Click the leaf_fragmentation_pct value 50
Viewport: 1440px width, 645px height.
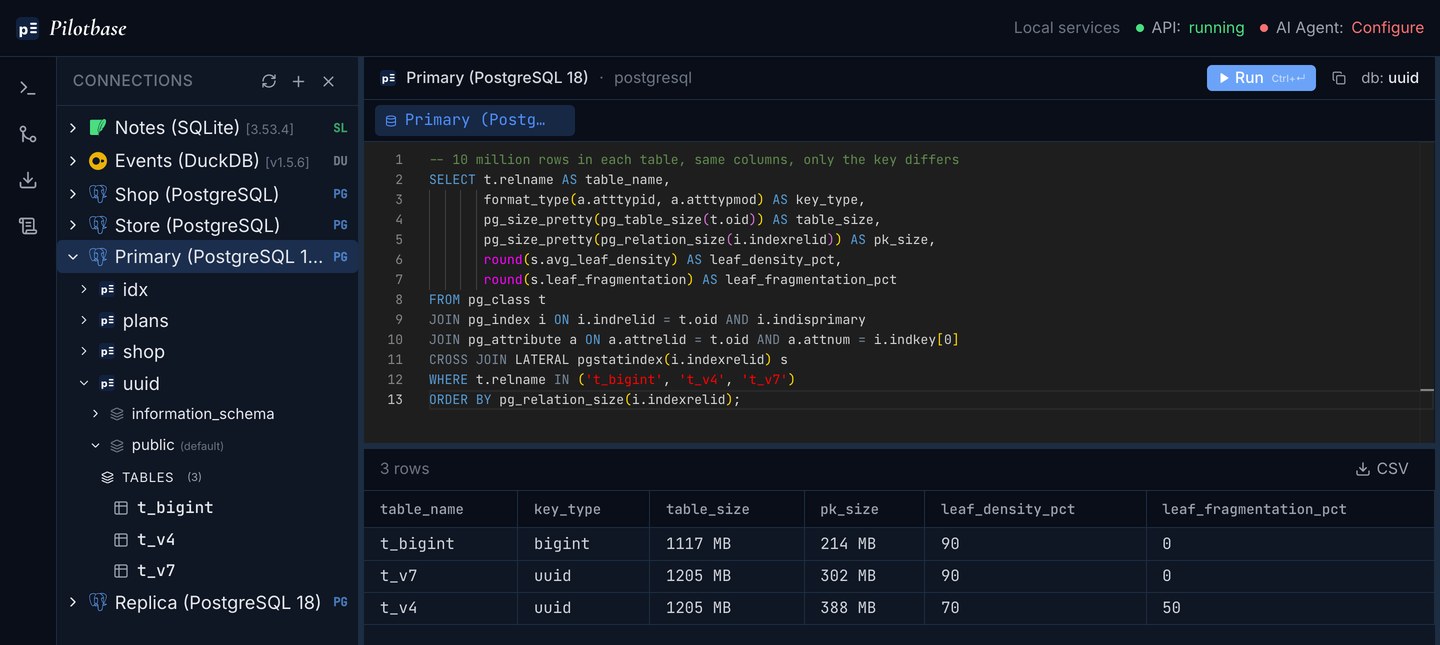tap(1171, 608)
